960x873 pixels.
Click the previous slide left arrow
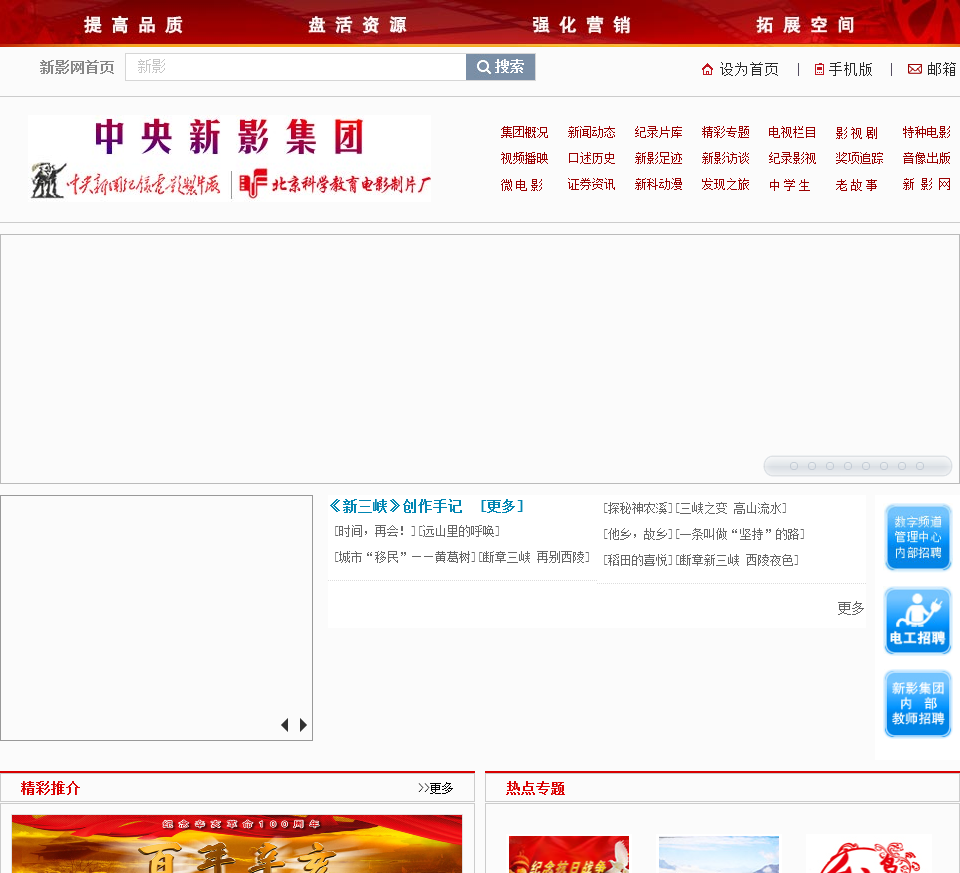point(285,725)
